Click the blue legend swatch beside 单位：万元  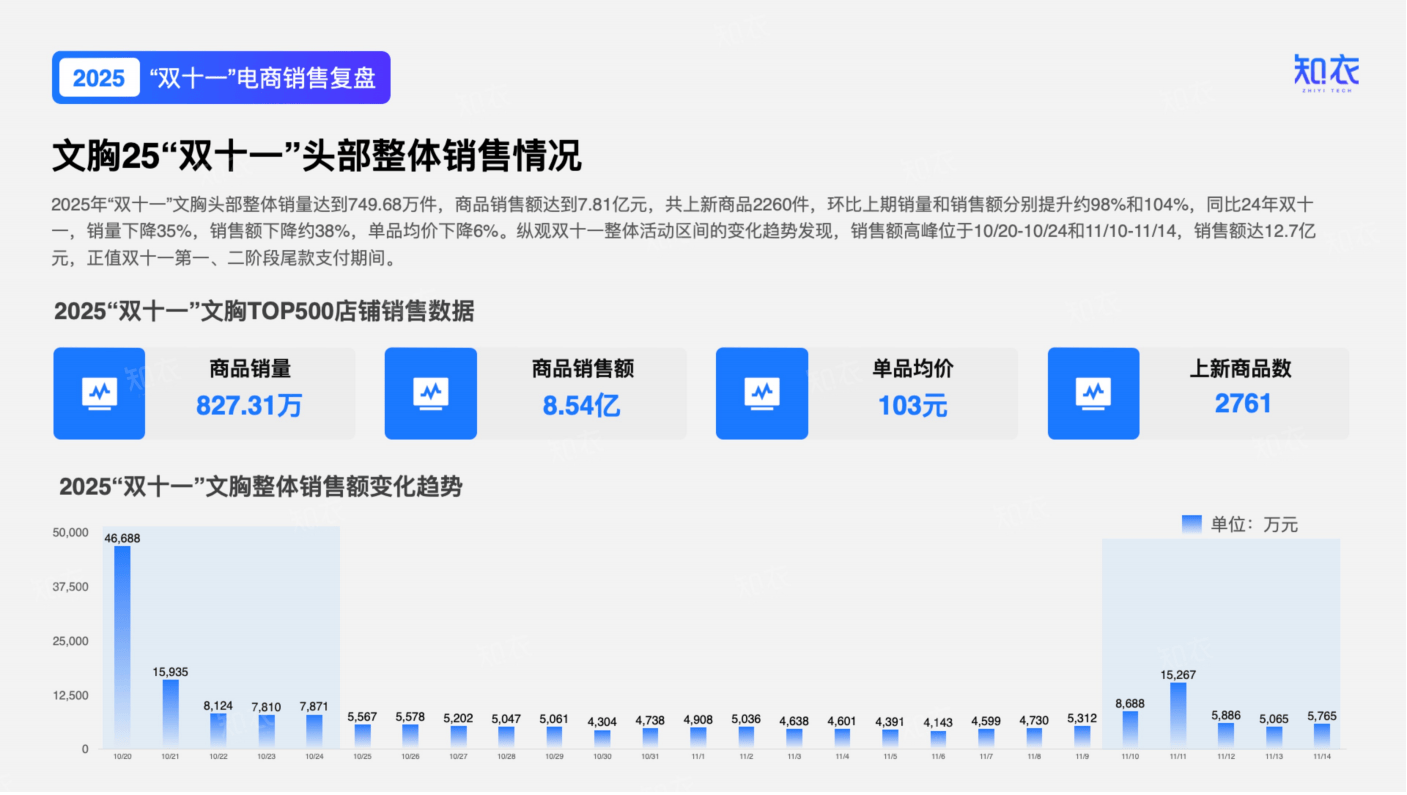pyautogui.click(x=1191, y=524)
